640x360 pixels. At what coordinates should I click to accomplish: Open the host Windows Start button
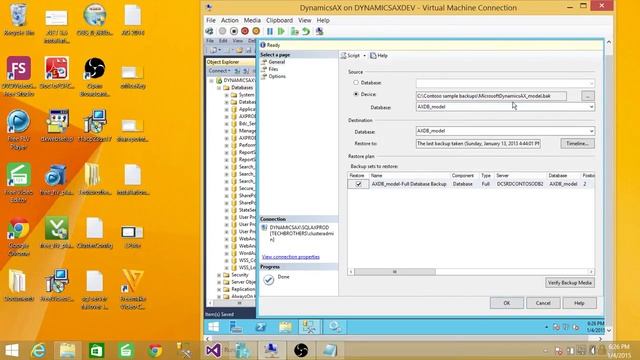click(x=12, y=350)
